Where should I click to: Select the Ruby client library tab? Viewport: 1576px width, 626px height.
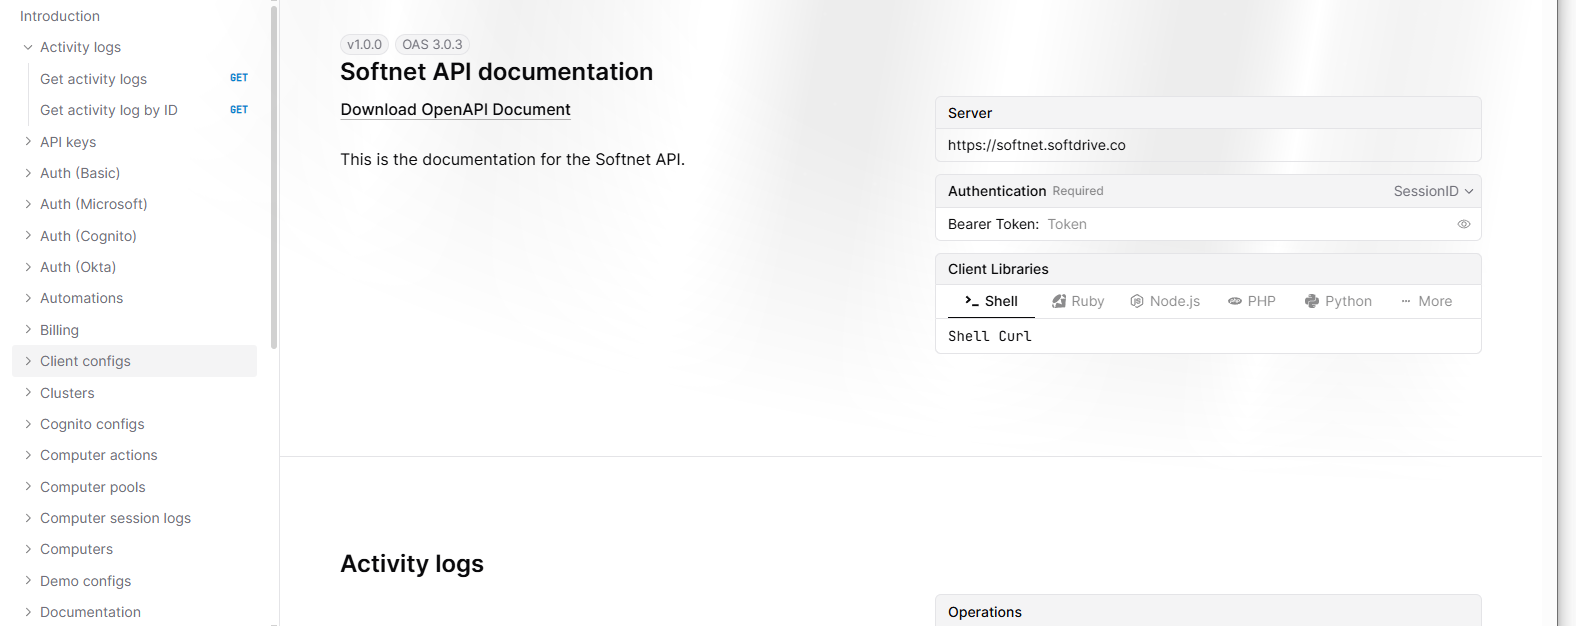(x=1078, y=301)
